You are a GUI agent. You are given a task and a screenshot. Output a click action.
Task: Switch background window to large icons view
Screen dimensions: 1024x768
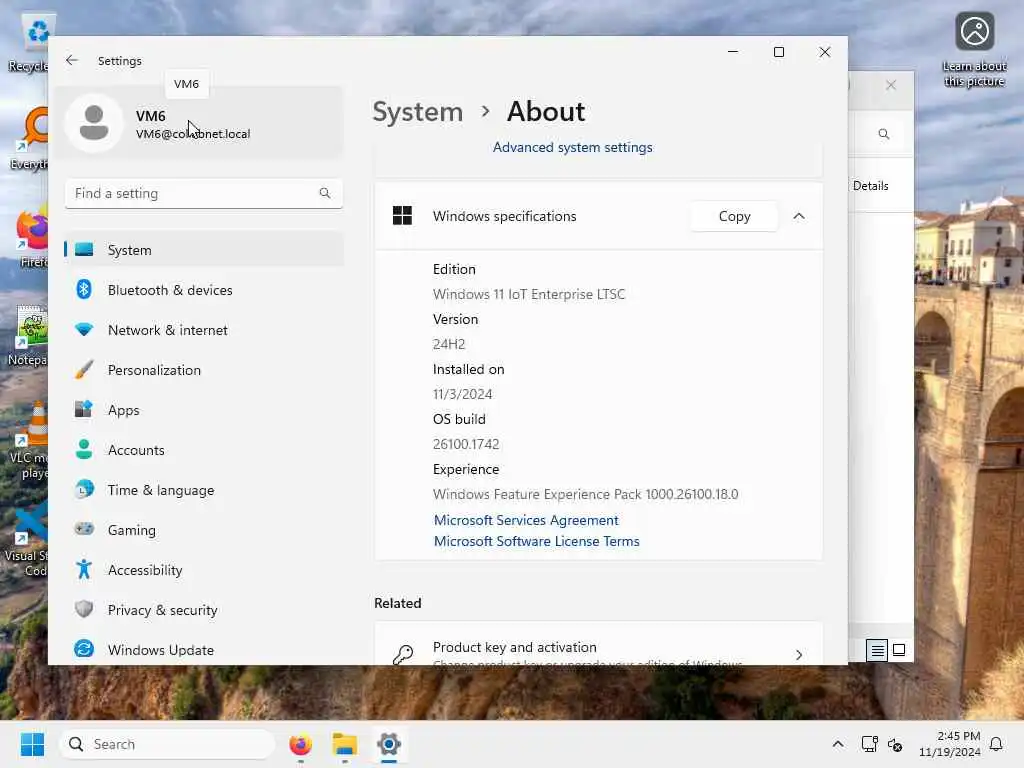pos(899,650)
